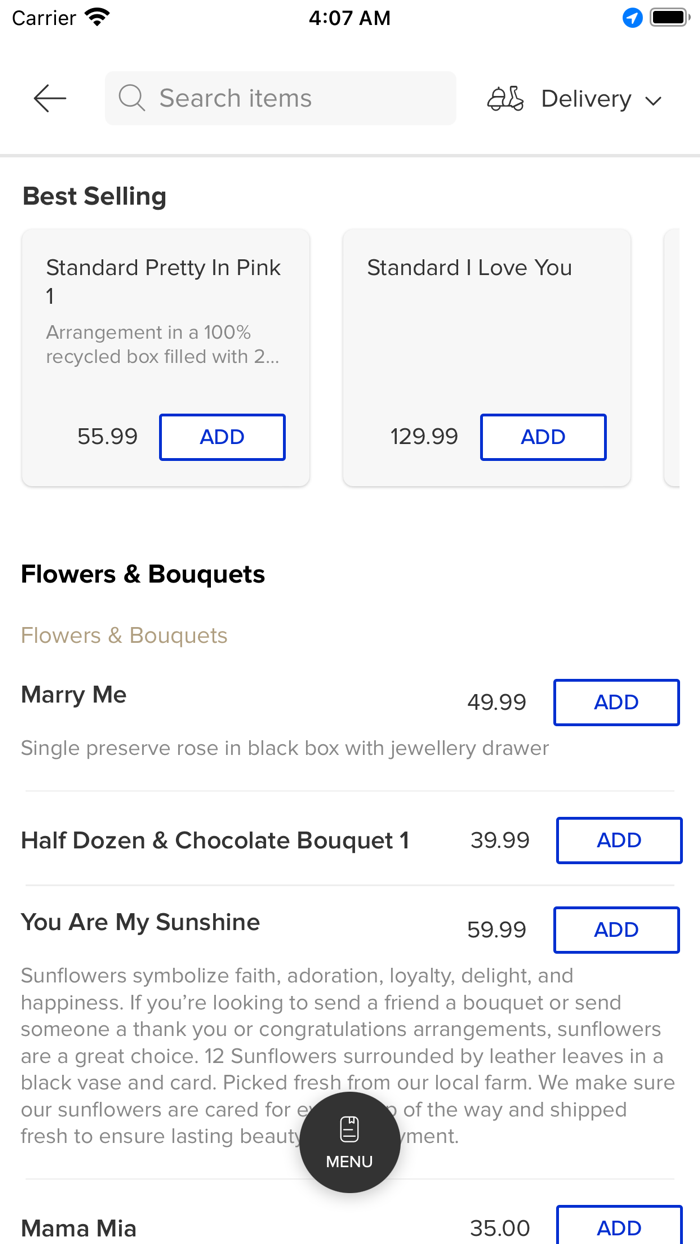Add Marry Me to cart
700x1244 pixels.
616,702
